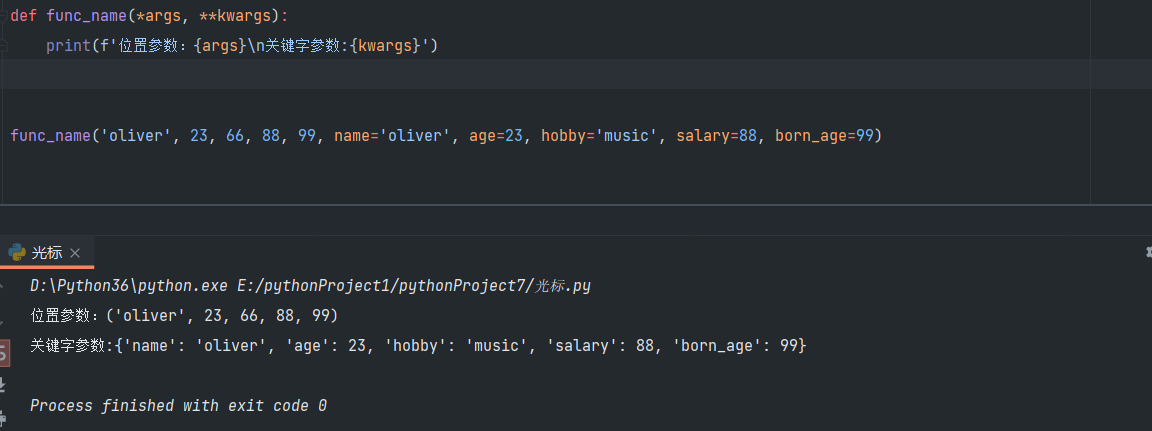
Task: Open run panel settings via the gear icon
Action: pos(1146,253)
